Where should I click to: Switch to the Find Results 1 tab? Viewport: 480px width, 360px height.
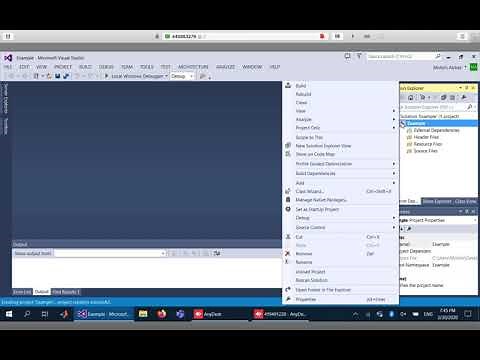[x=66, y=292]
